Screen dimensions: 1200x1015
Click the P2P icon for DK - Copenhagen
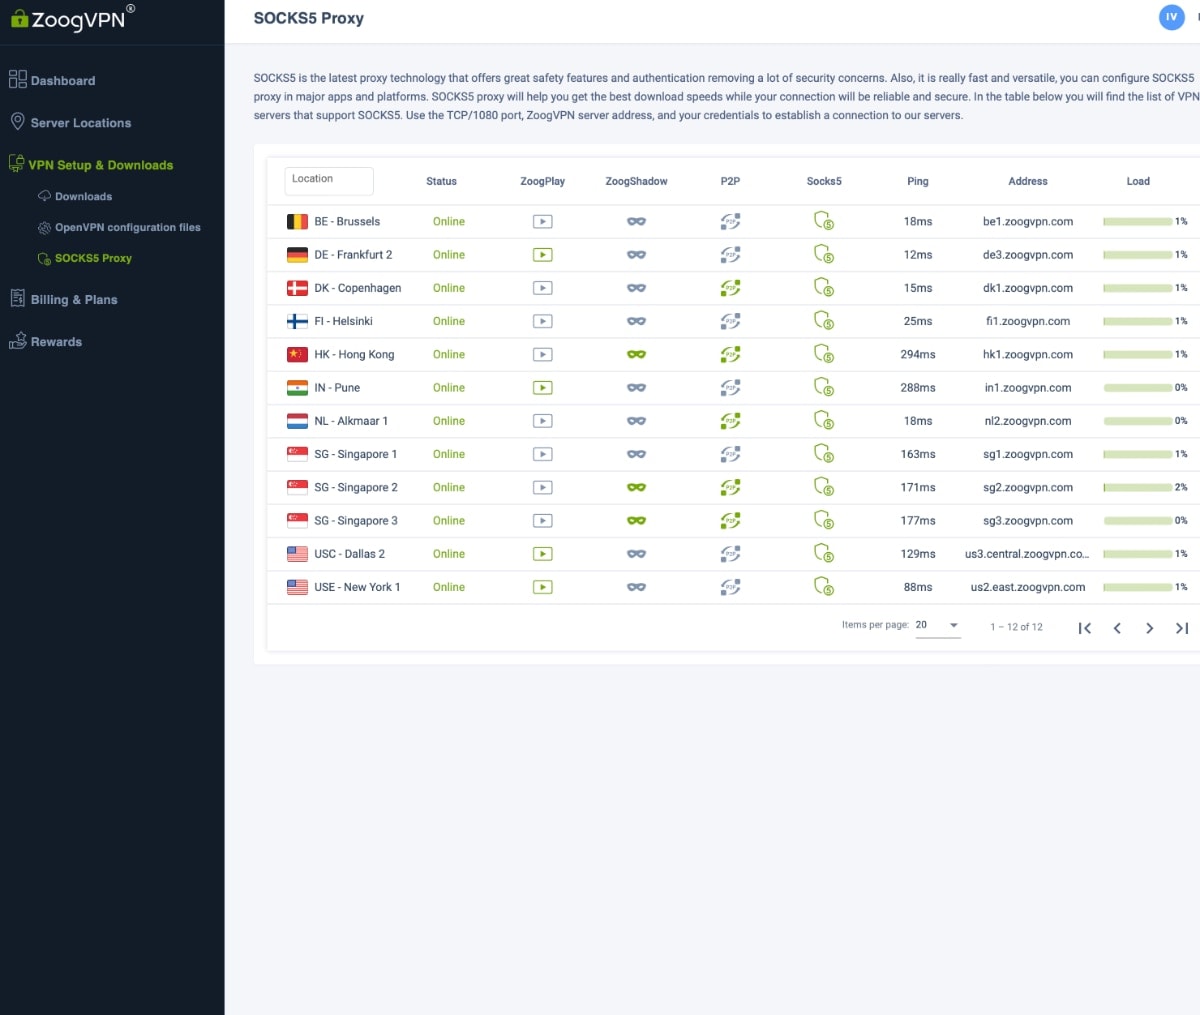tap(730, 288)
